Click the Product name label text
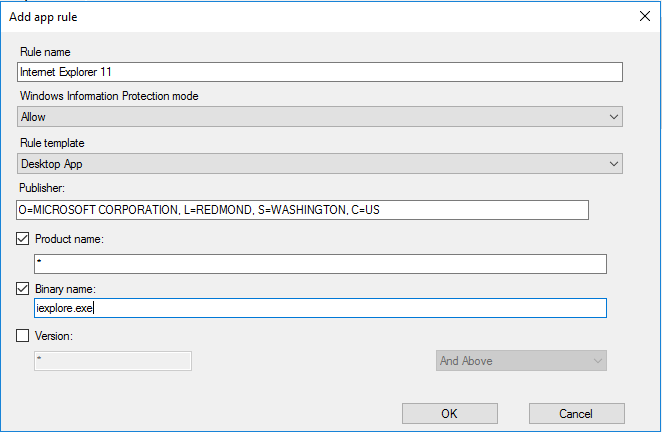The image size is (662, 432). pyautogui.click(x=69, y=239)
